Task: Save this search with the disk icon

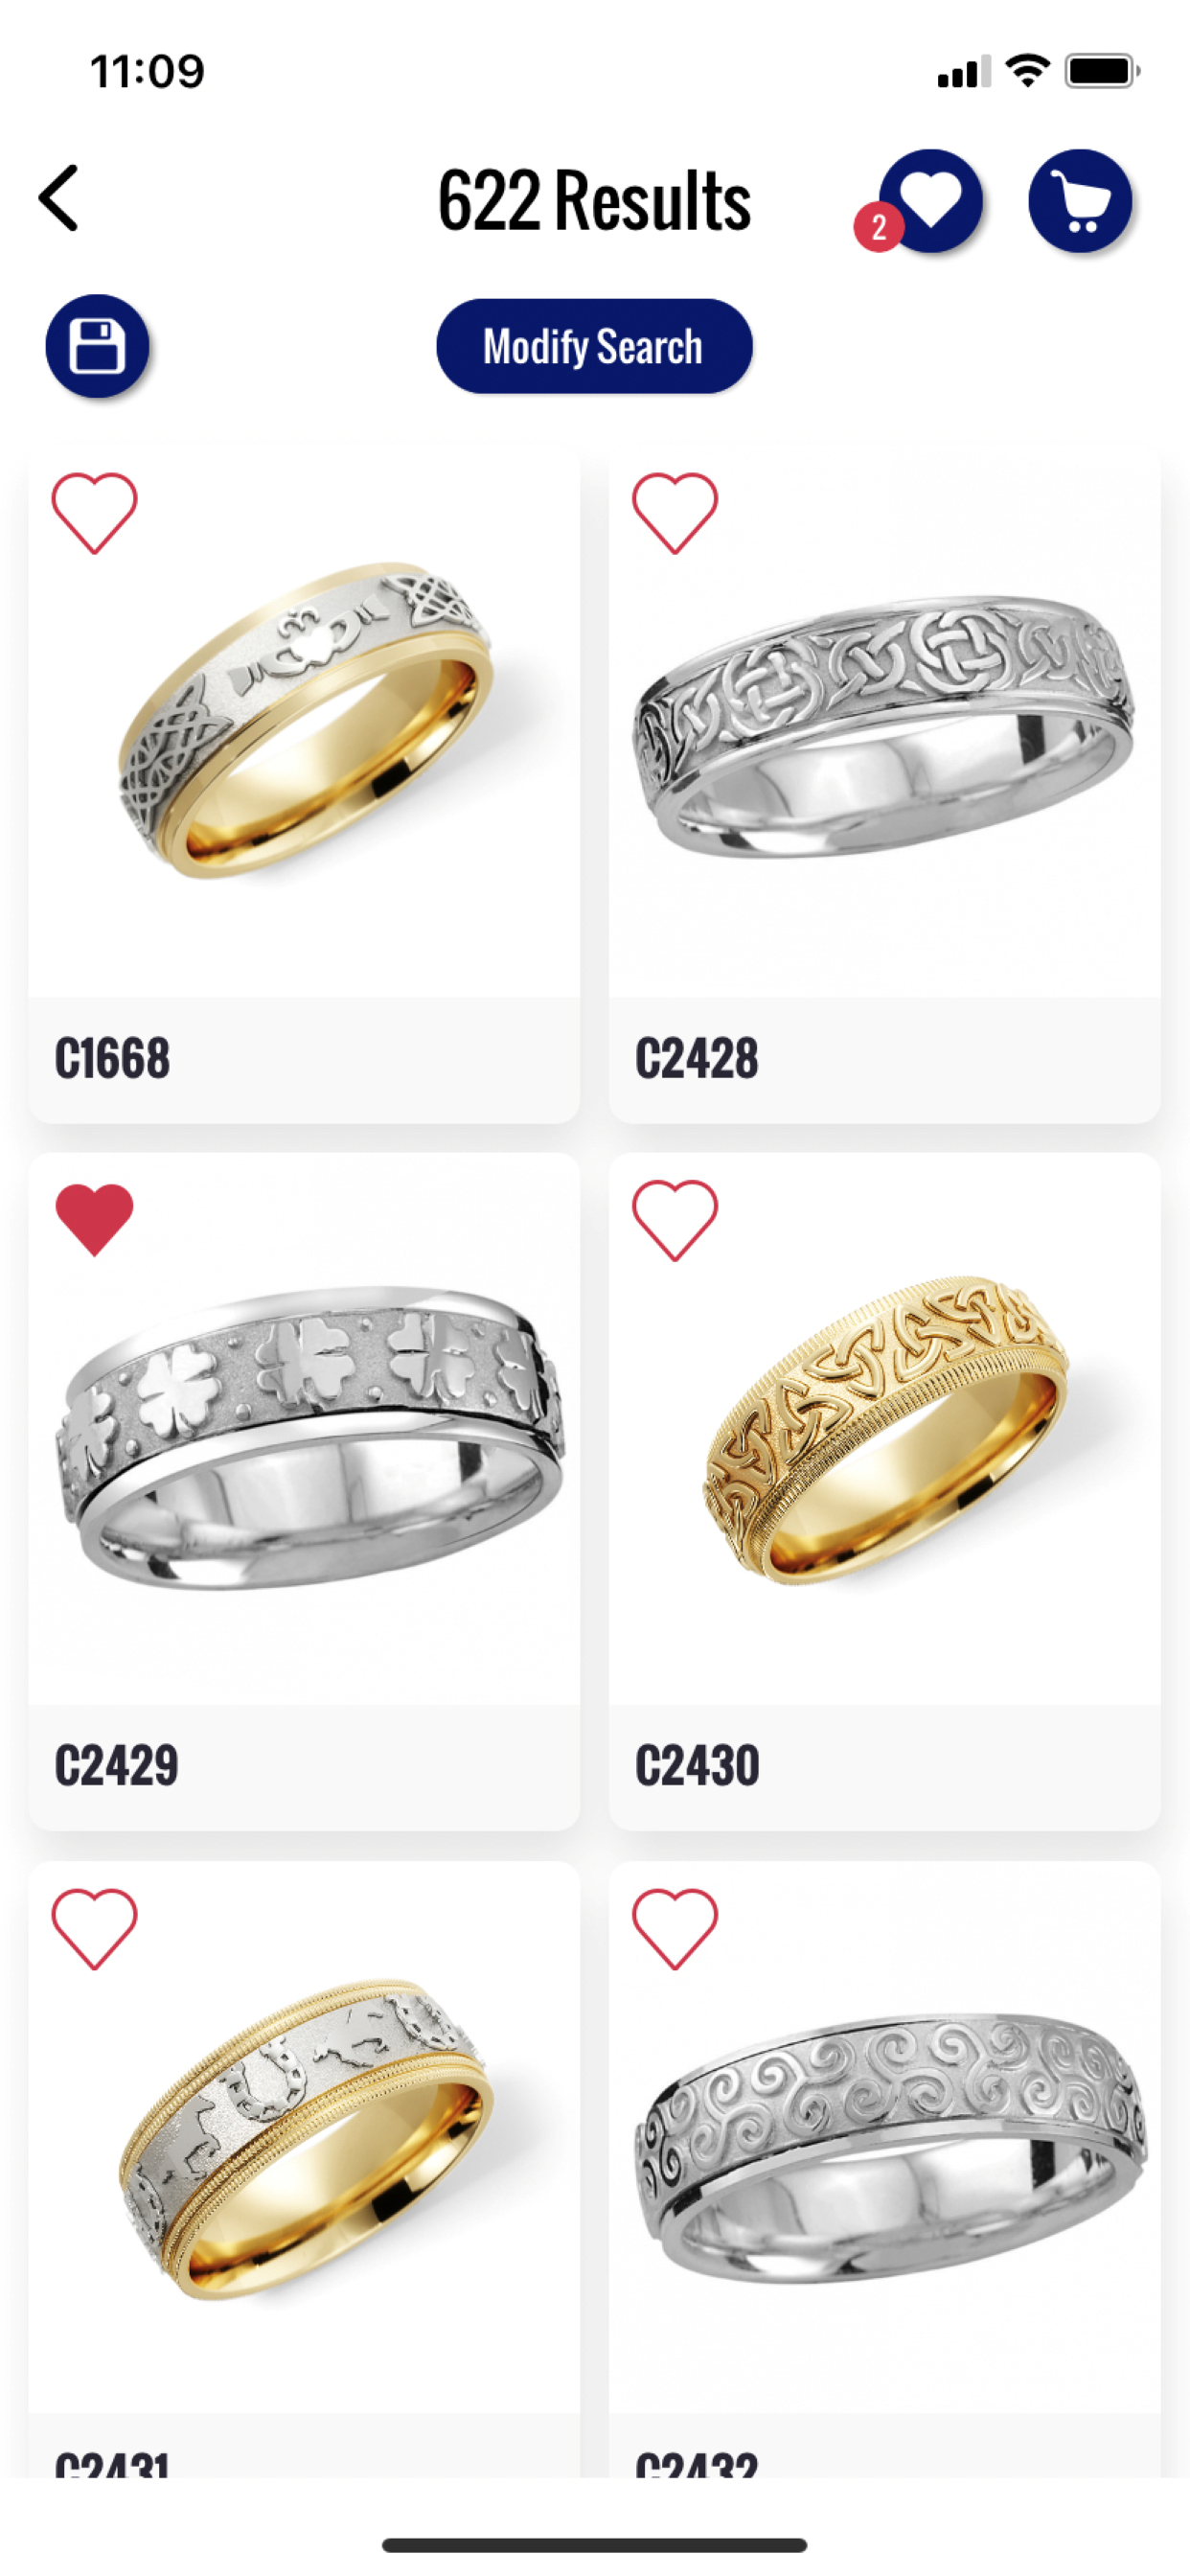Action: tap(97, 346)
